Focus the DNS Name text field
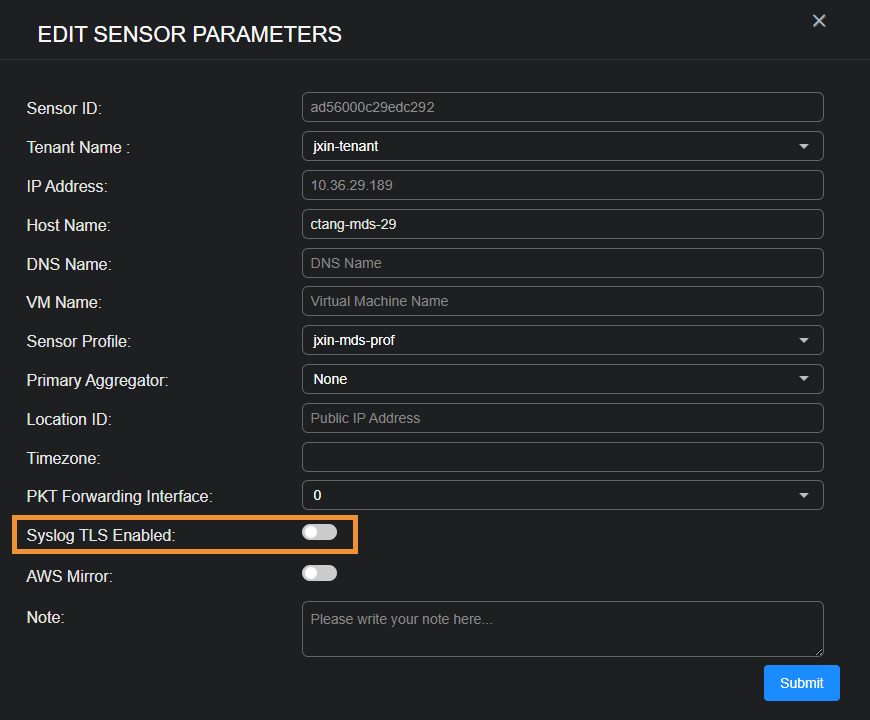The image size is (870, 720). coord(562,263)
